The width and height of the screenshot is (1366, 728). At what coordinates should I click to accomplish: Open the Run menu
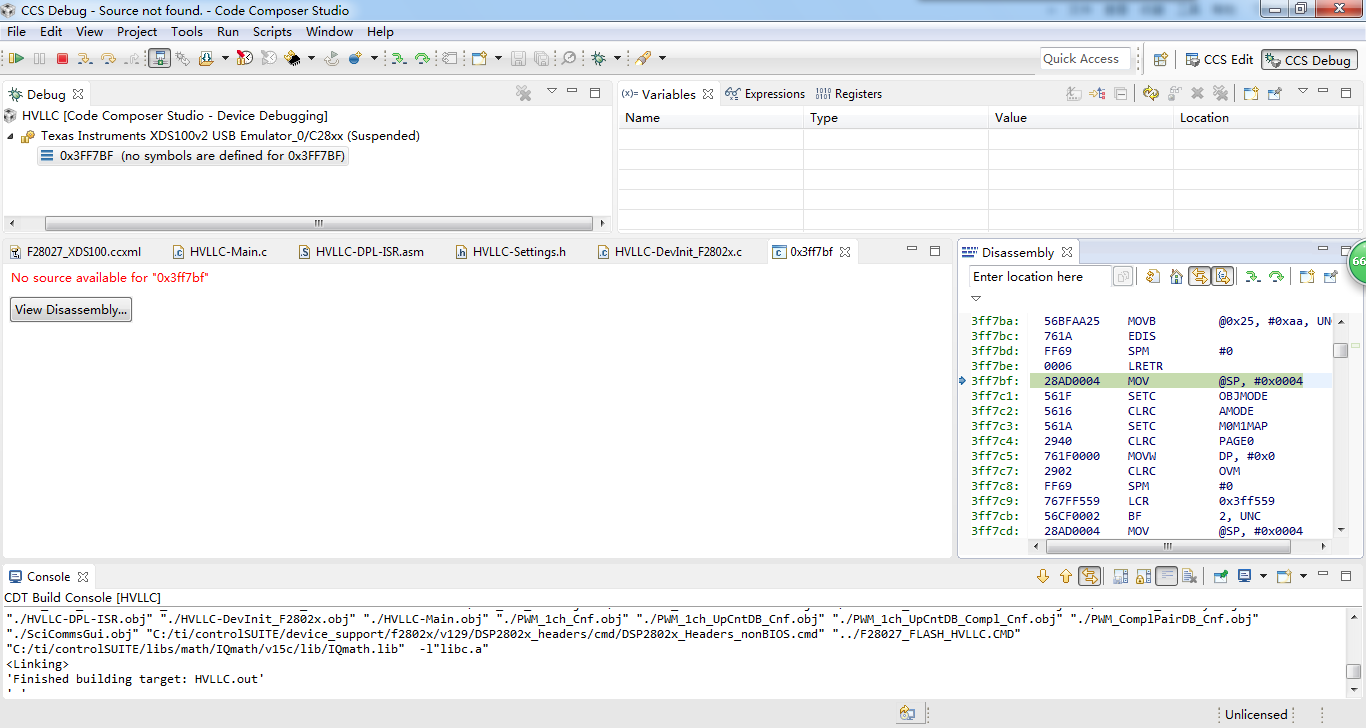click(x=228, y=32)
